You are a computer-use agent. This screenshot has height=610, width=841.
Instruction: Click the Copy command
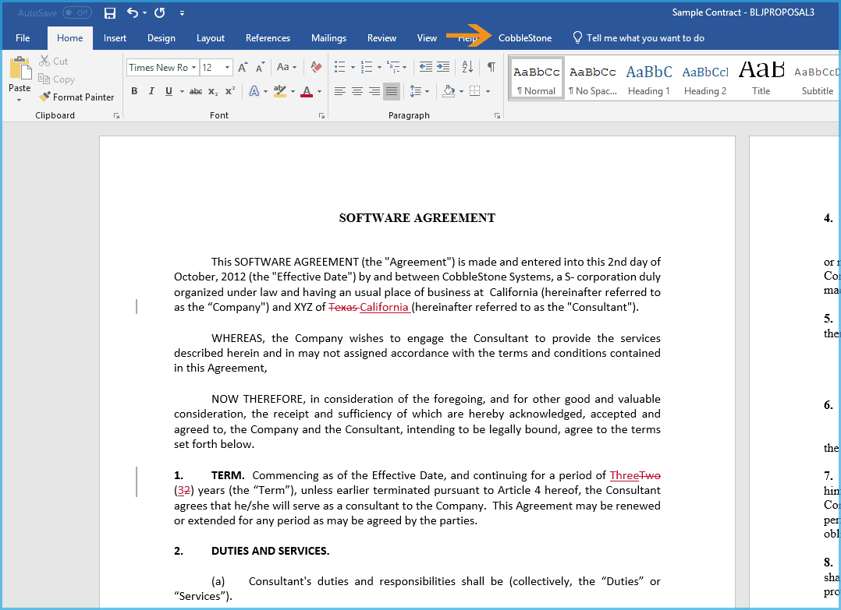56,79
